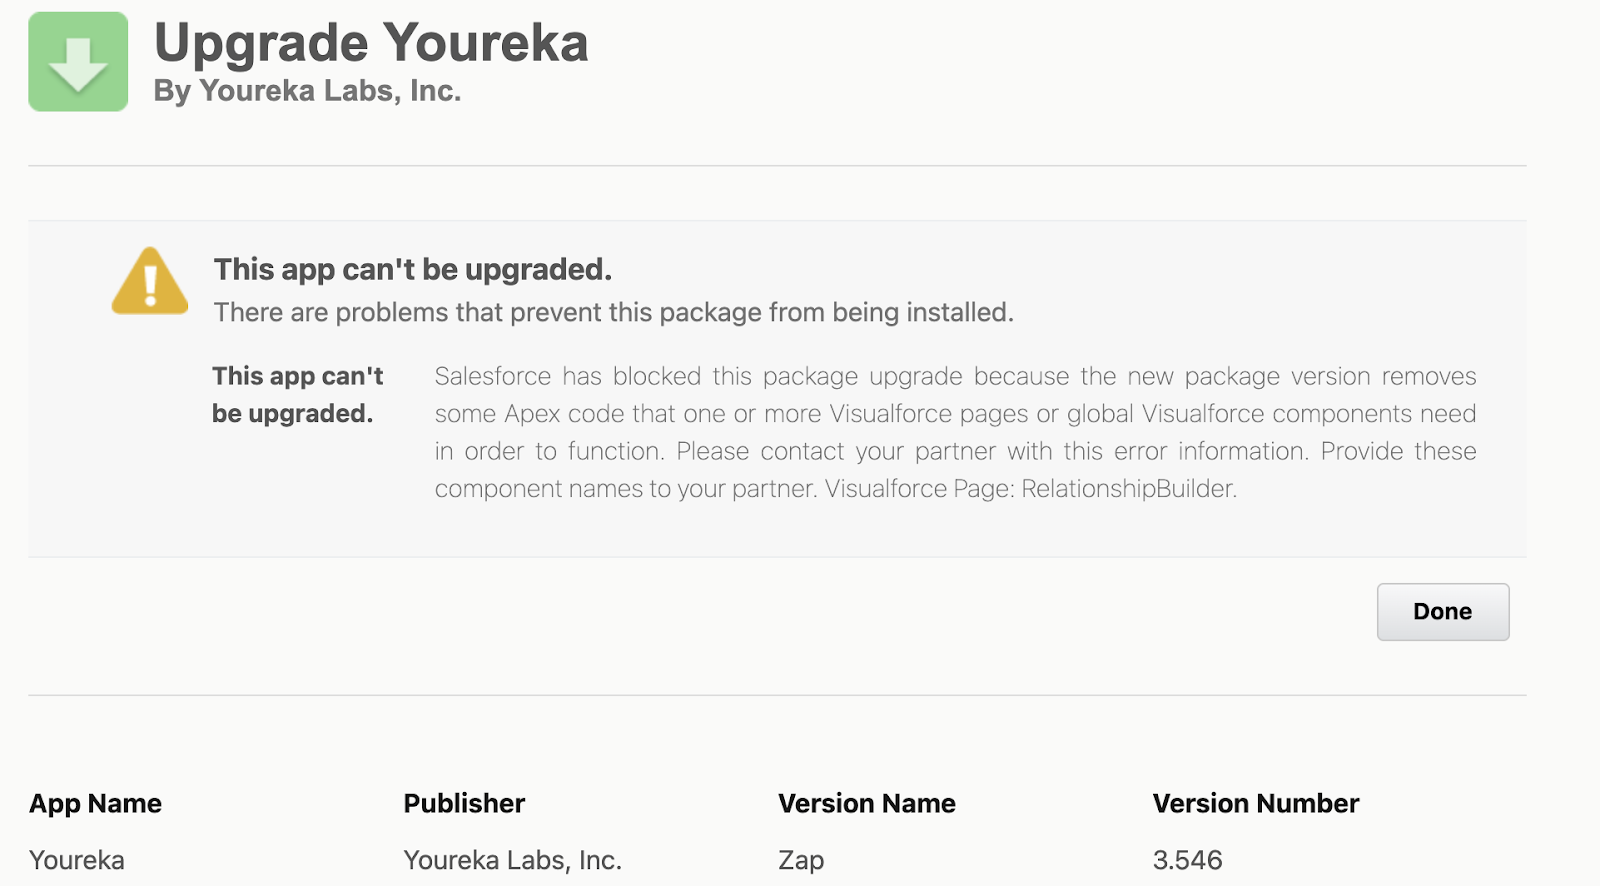
Task: Click the Version Number column header
Action: [x=1256, y=804]
